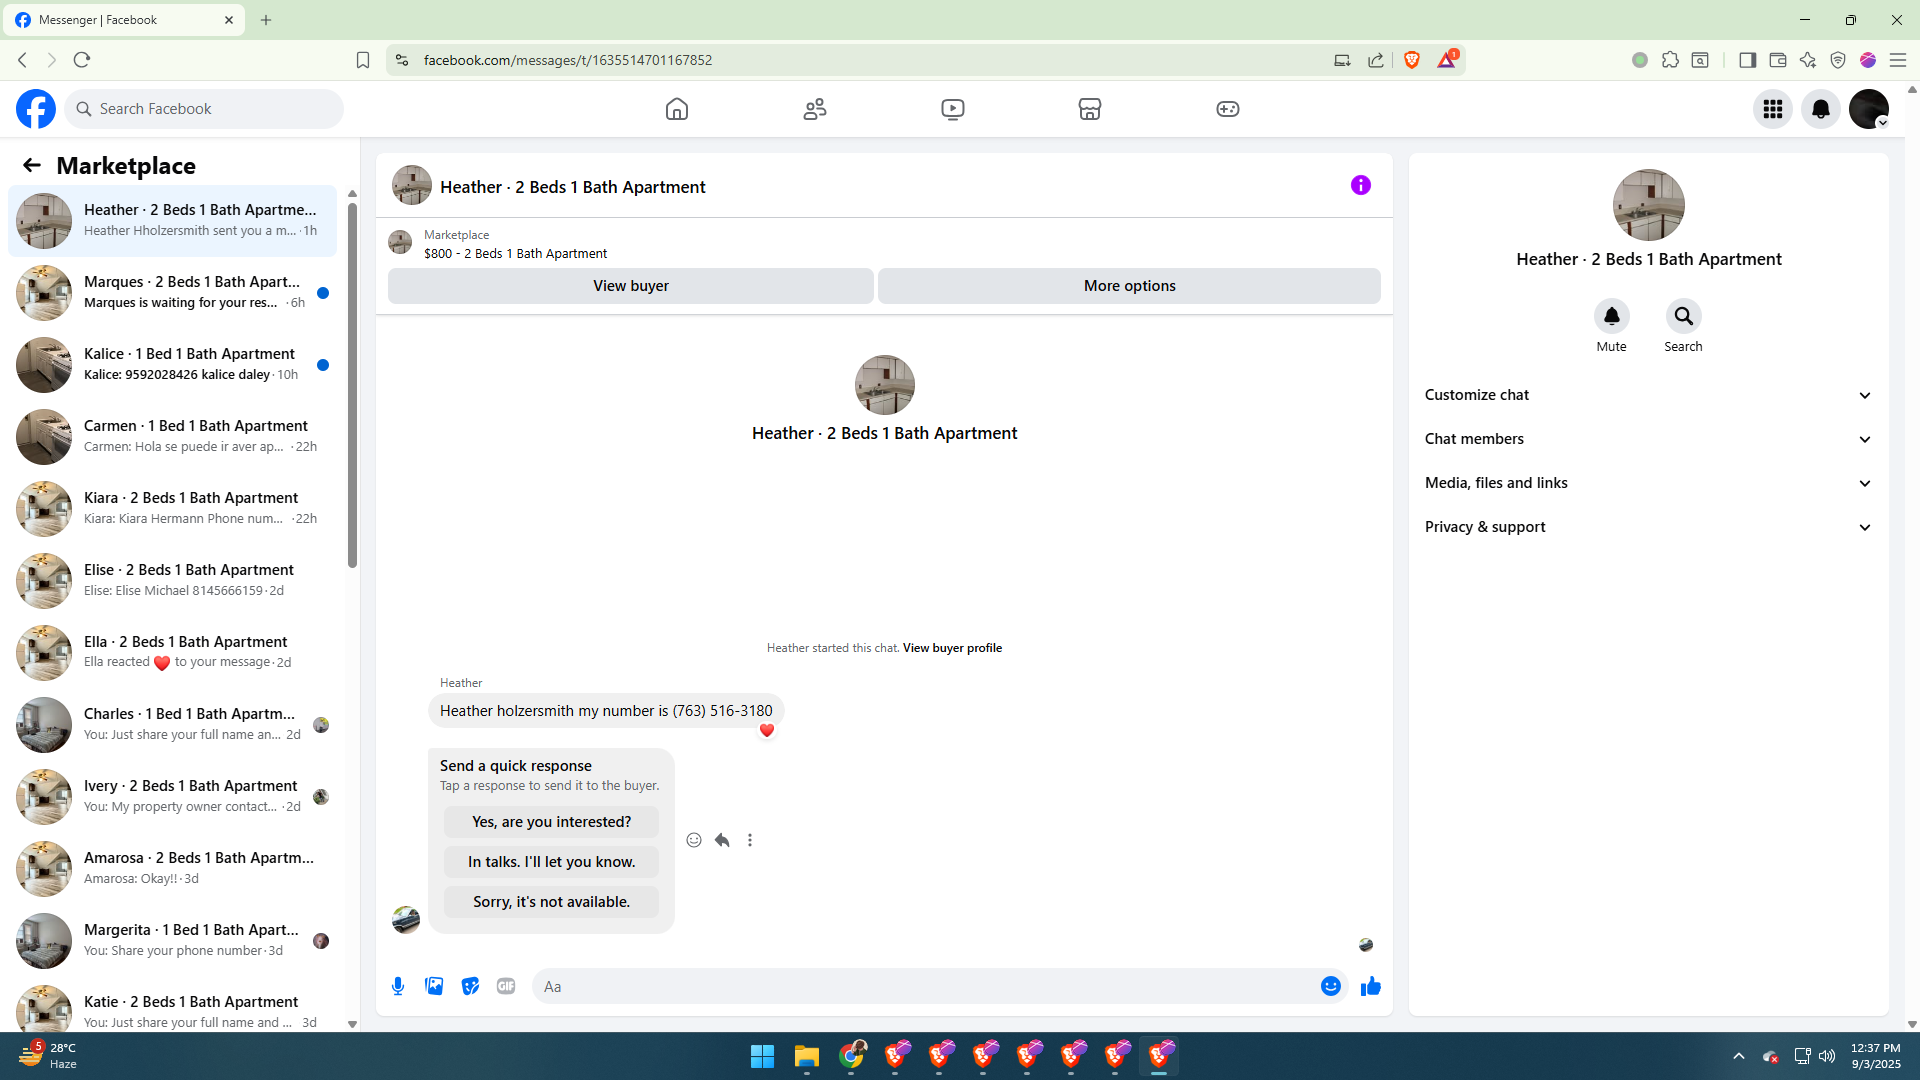The height and width of the screenshot is (1080, 1920).
Task: Open the Friends icon in top navigation
Action: (x=815, y=109)
